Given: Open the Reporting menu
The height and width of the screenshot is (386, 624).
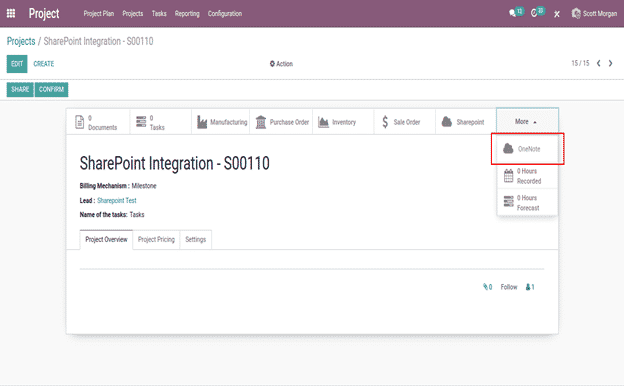Looking at the screenshot, I should [x=187, y=14].
